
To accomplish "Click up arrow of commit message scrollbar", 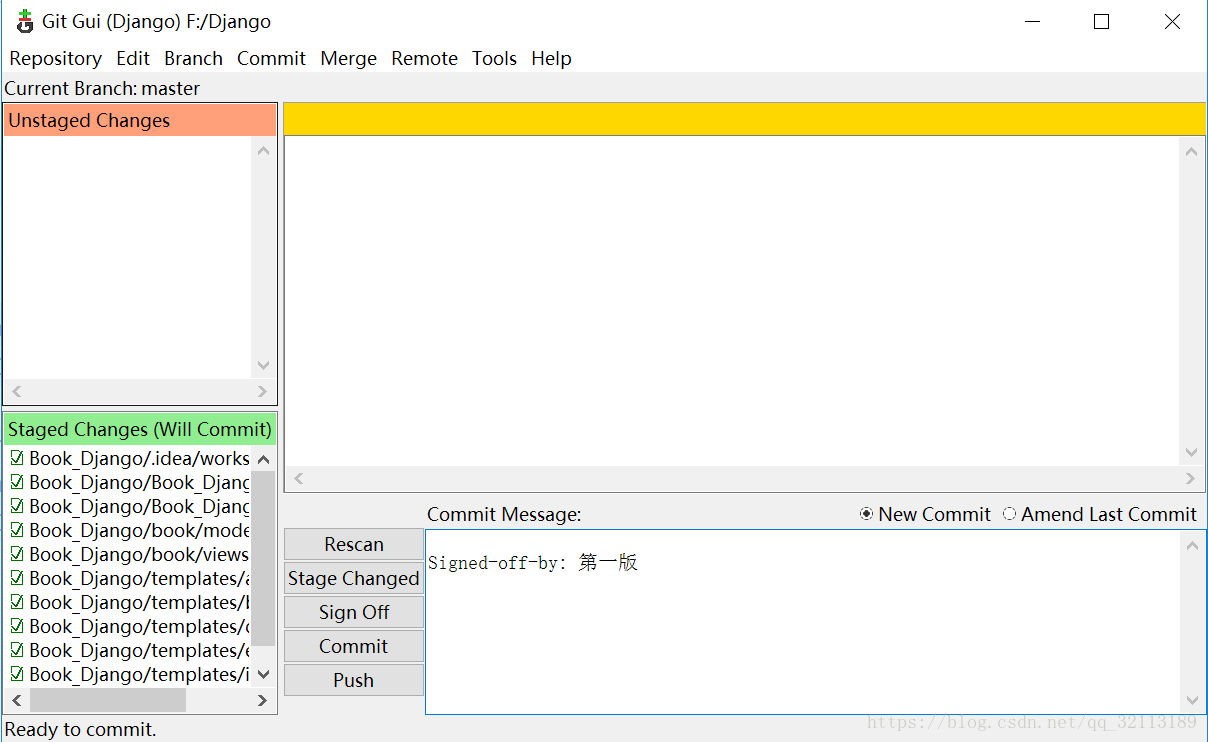I will (1192, 545).
